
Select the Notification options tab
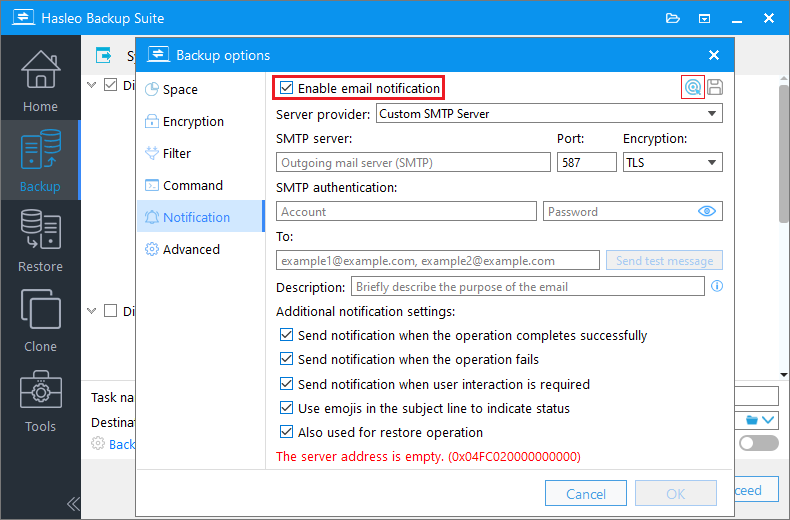(200, 217)
